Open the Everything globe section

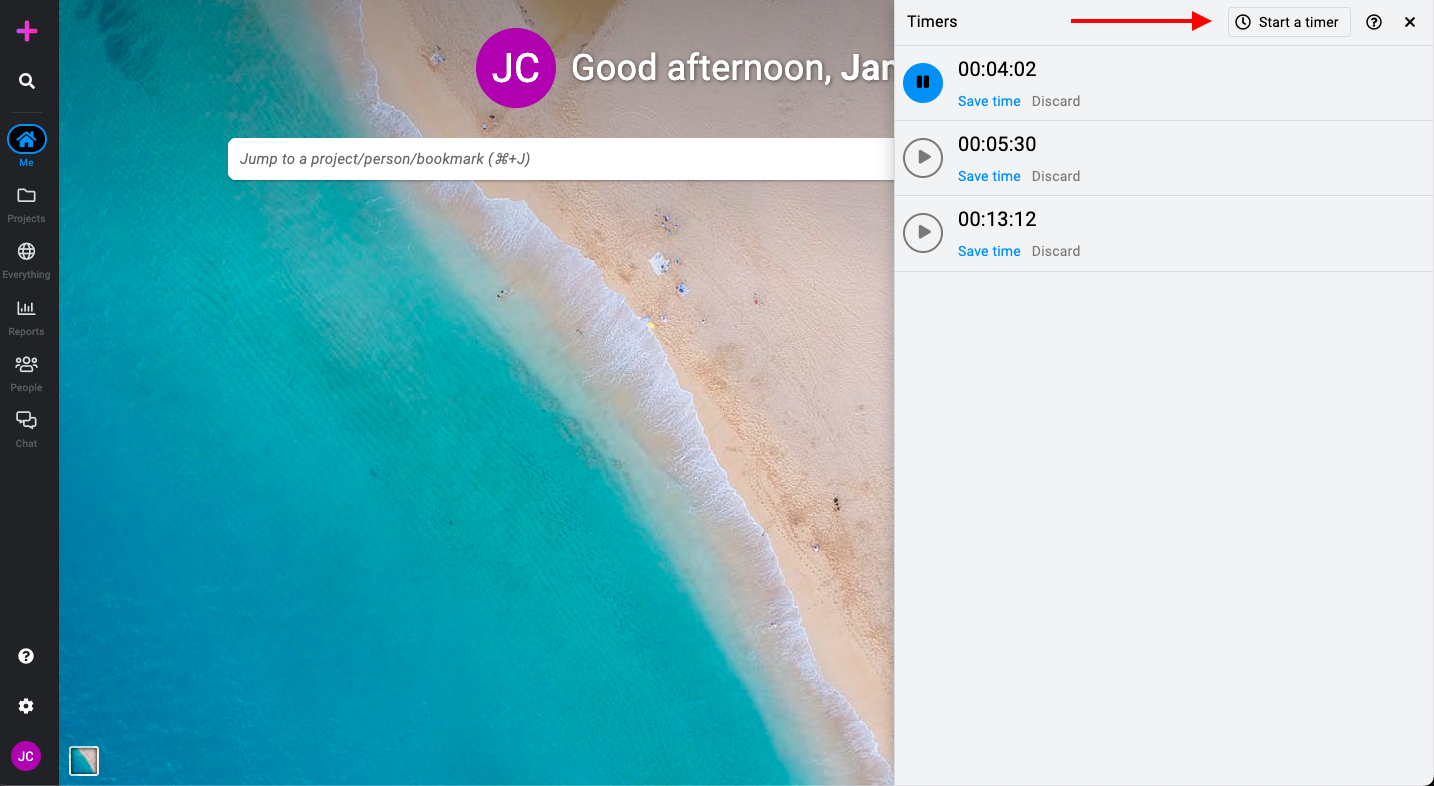(x=27, y=259)
